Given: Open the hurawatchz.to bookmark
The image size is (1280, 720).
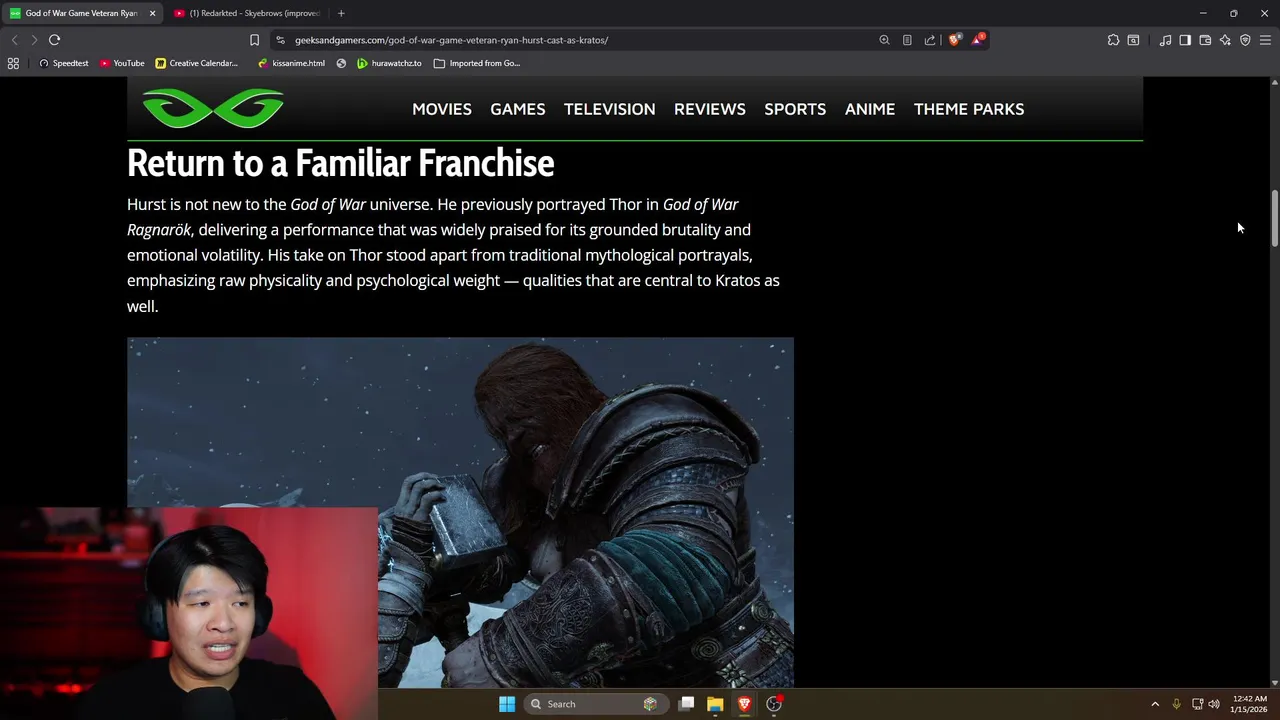Looking at the screenshot, I should tap(389, 63).
